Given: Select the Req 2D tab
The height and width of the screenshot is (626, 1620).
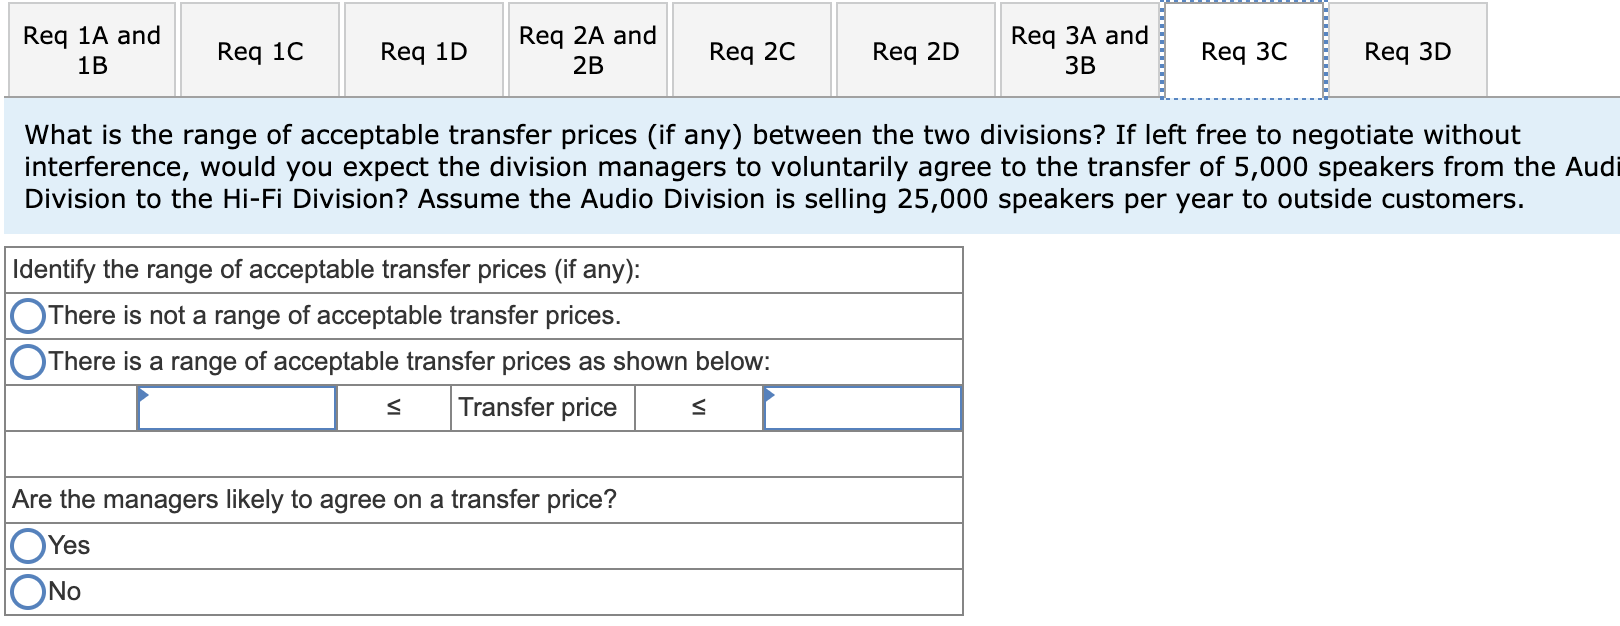Looking at the screenshot, I should click(x=915, y=48).
